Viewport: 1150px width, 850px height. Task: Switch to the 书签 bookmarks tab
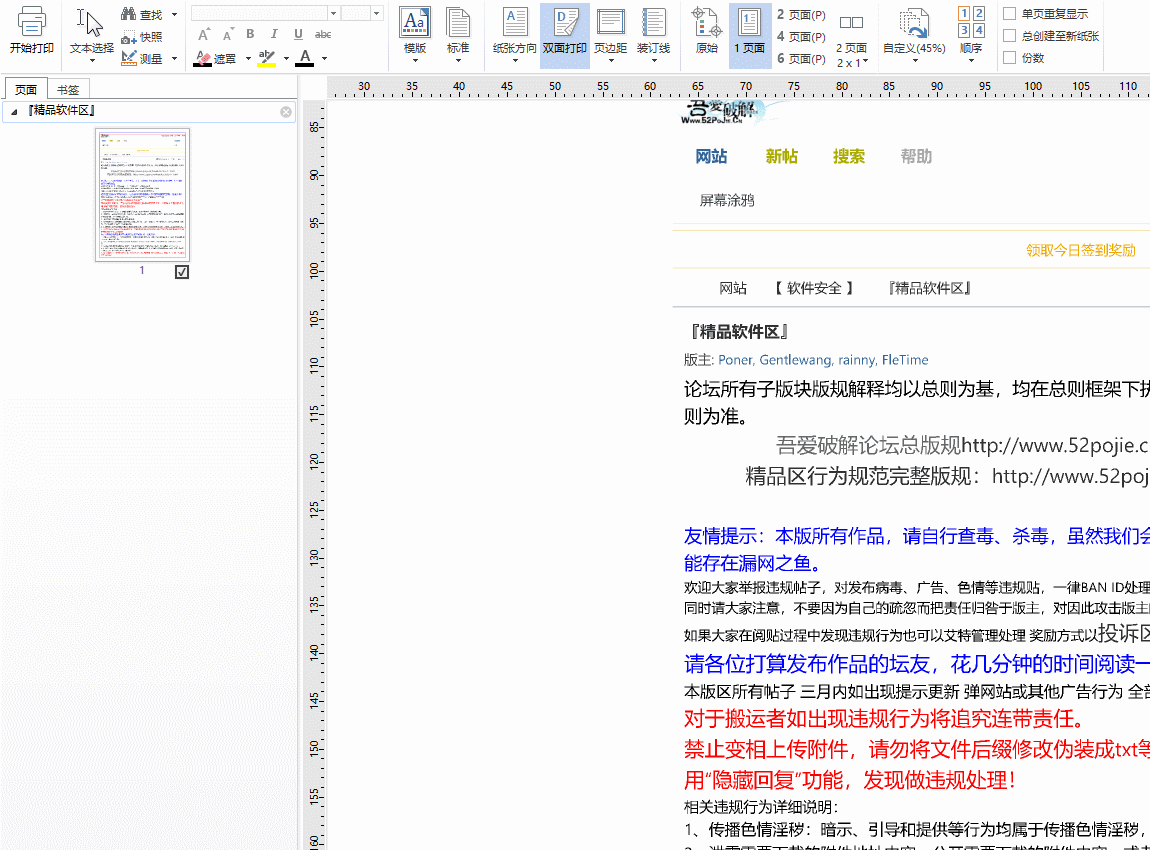point(68,89)
